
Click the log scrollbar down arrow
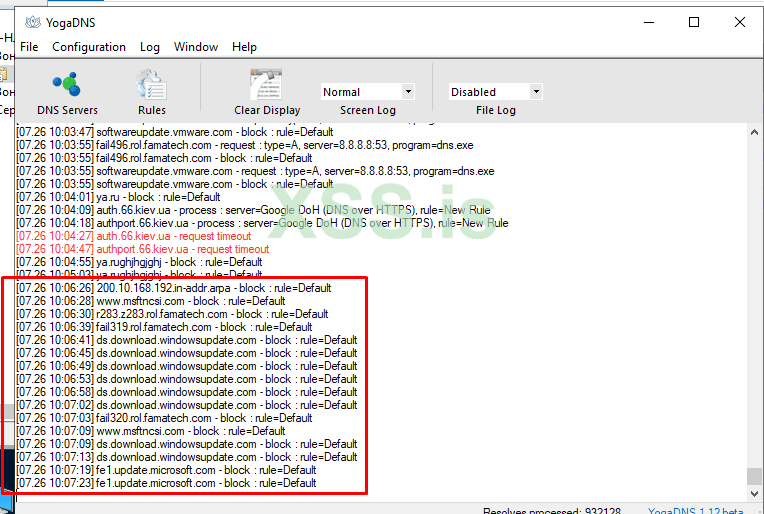tap(754, 494)
